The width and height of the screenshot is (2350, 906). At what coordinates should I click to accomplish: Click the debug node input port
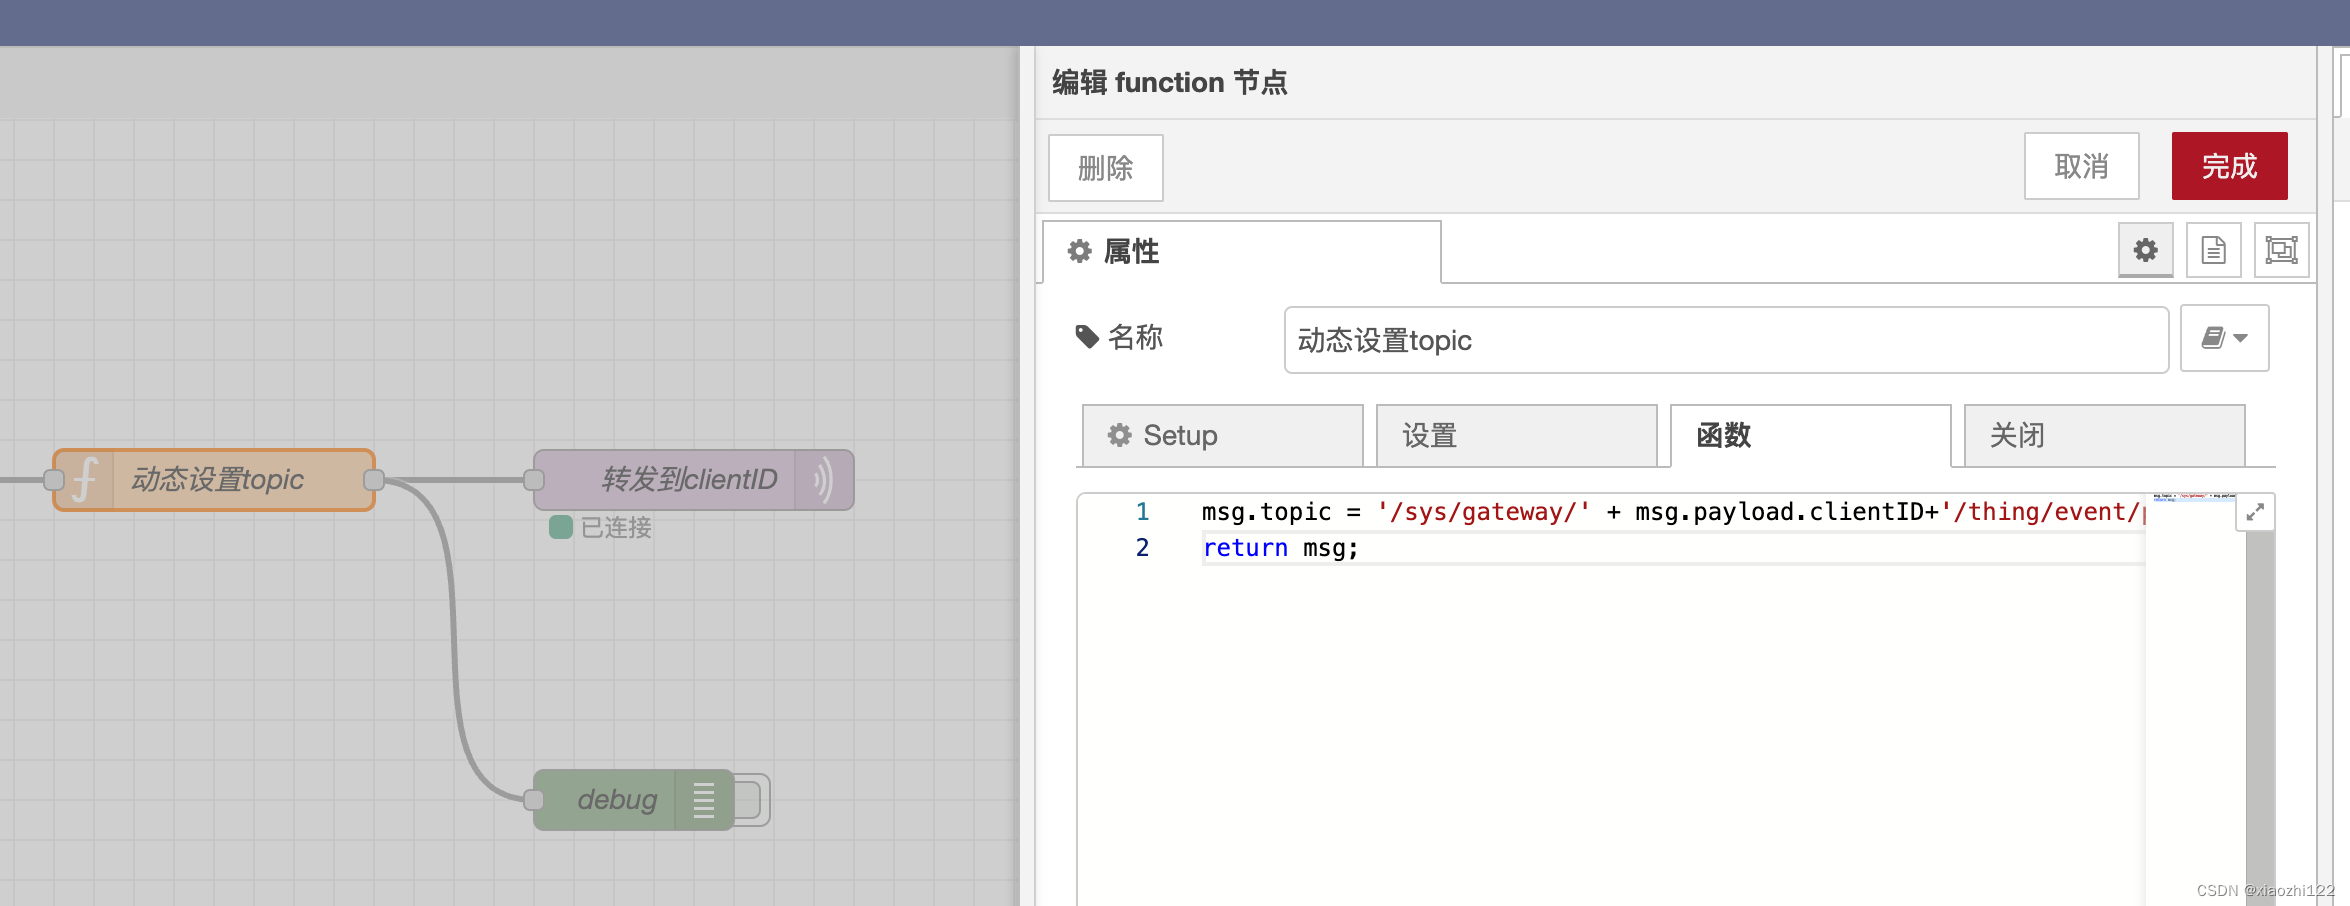[x=534, y=800]
